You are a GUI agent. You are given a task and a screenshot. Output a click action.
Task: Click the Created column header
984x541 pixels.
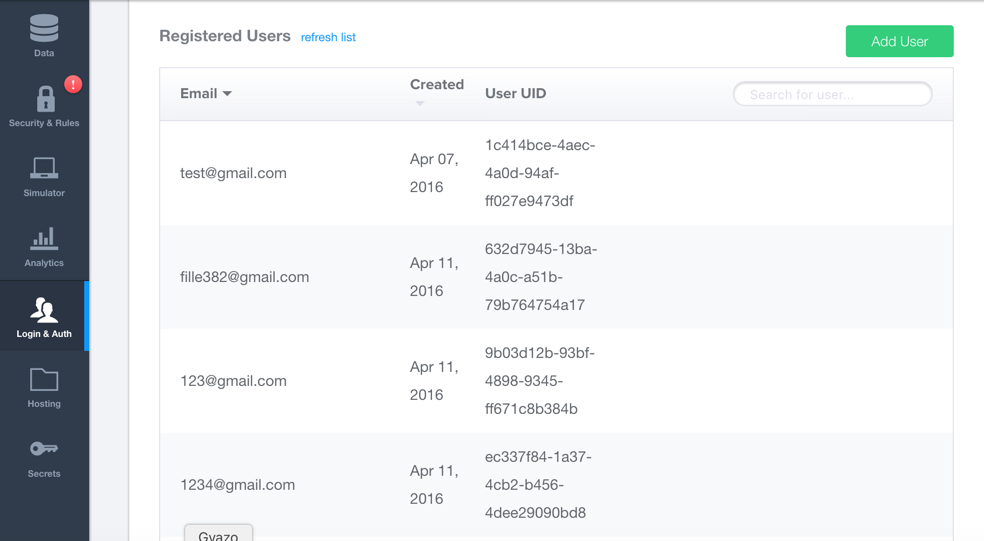pyautogui.click(x=437, y=85)
